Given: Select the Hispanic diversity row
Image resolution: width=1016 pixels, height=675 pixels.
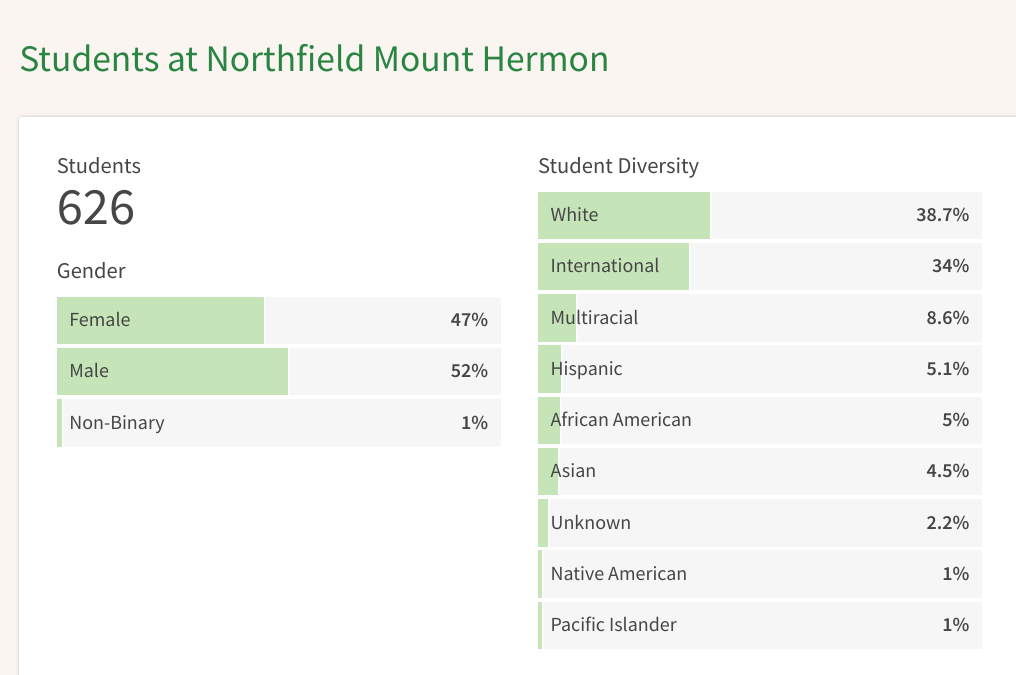Looking at the screenshot, I should 759,369.
